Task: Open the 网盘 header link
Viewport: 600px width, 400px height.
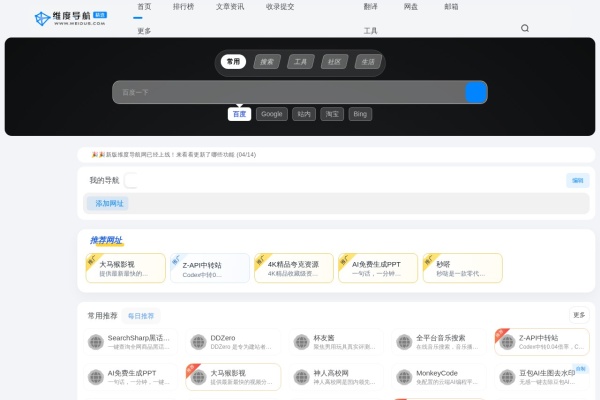Action: pos(411,7)
